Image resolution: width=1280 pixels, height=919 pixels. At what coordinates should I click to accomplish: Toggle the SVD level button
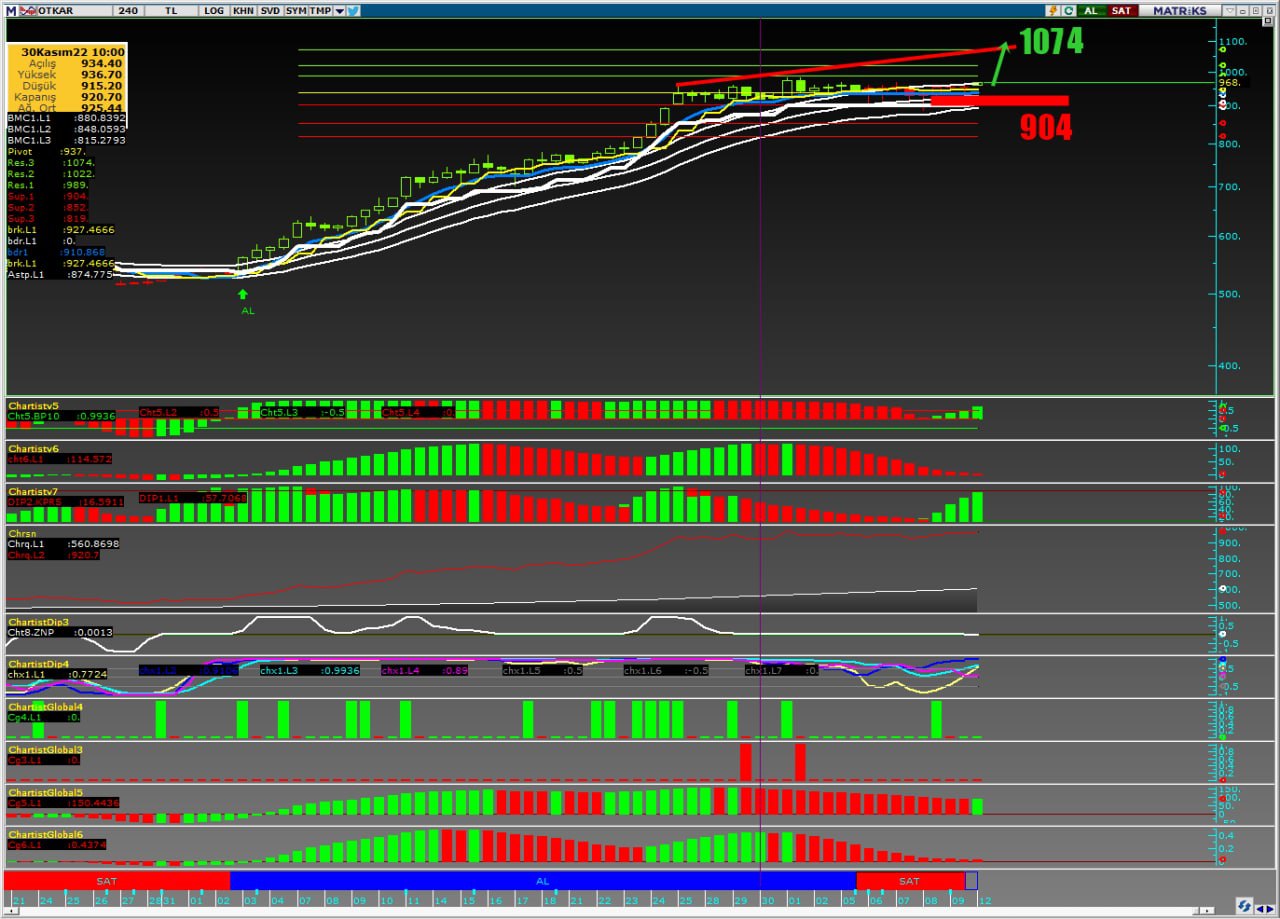(x=270, y=10)
